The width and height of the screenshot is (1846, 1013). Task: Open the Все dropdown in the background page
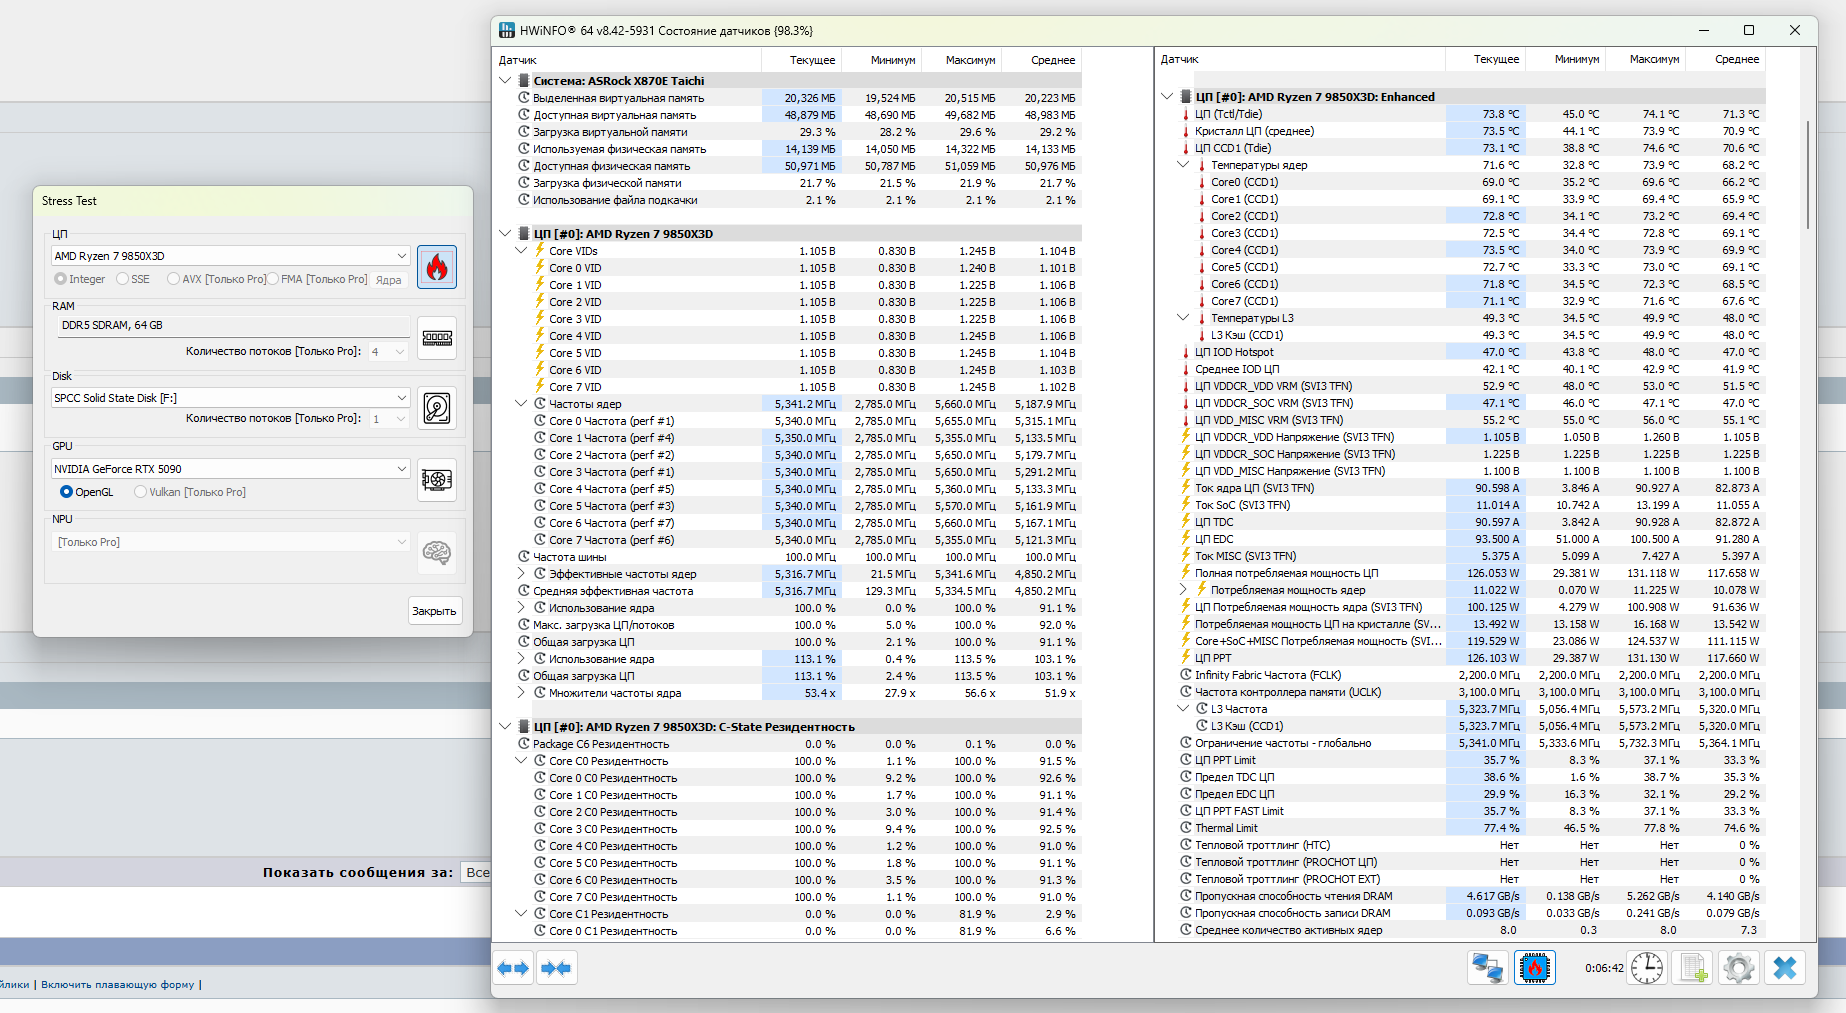[476, 873]
